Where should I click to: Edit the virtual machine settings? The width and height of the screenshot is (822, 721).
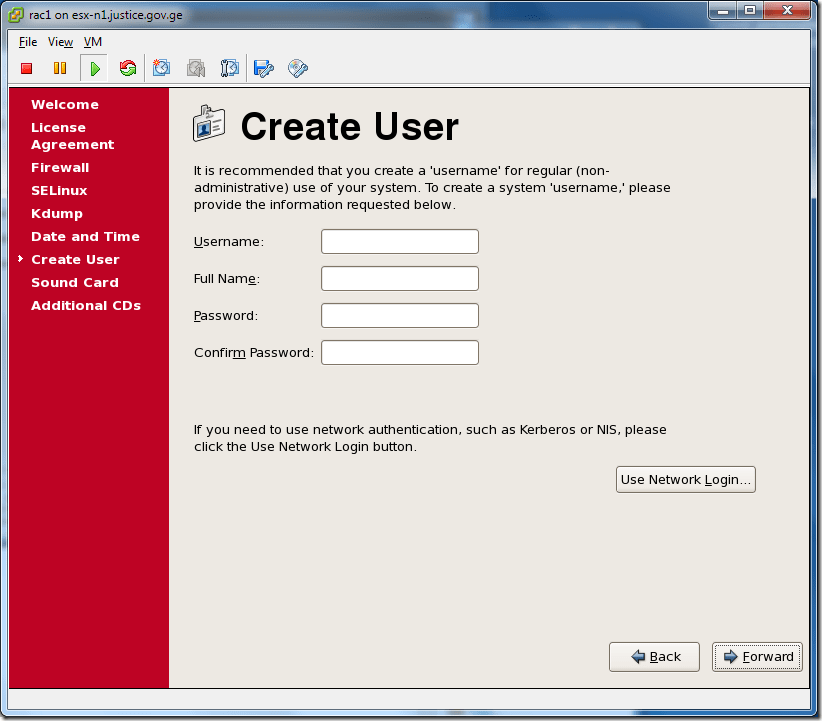click(263, 68)
